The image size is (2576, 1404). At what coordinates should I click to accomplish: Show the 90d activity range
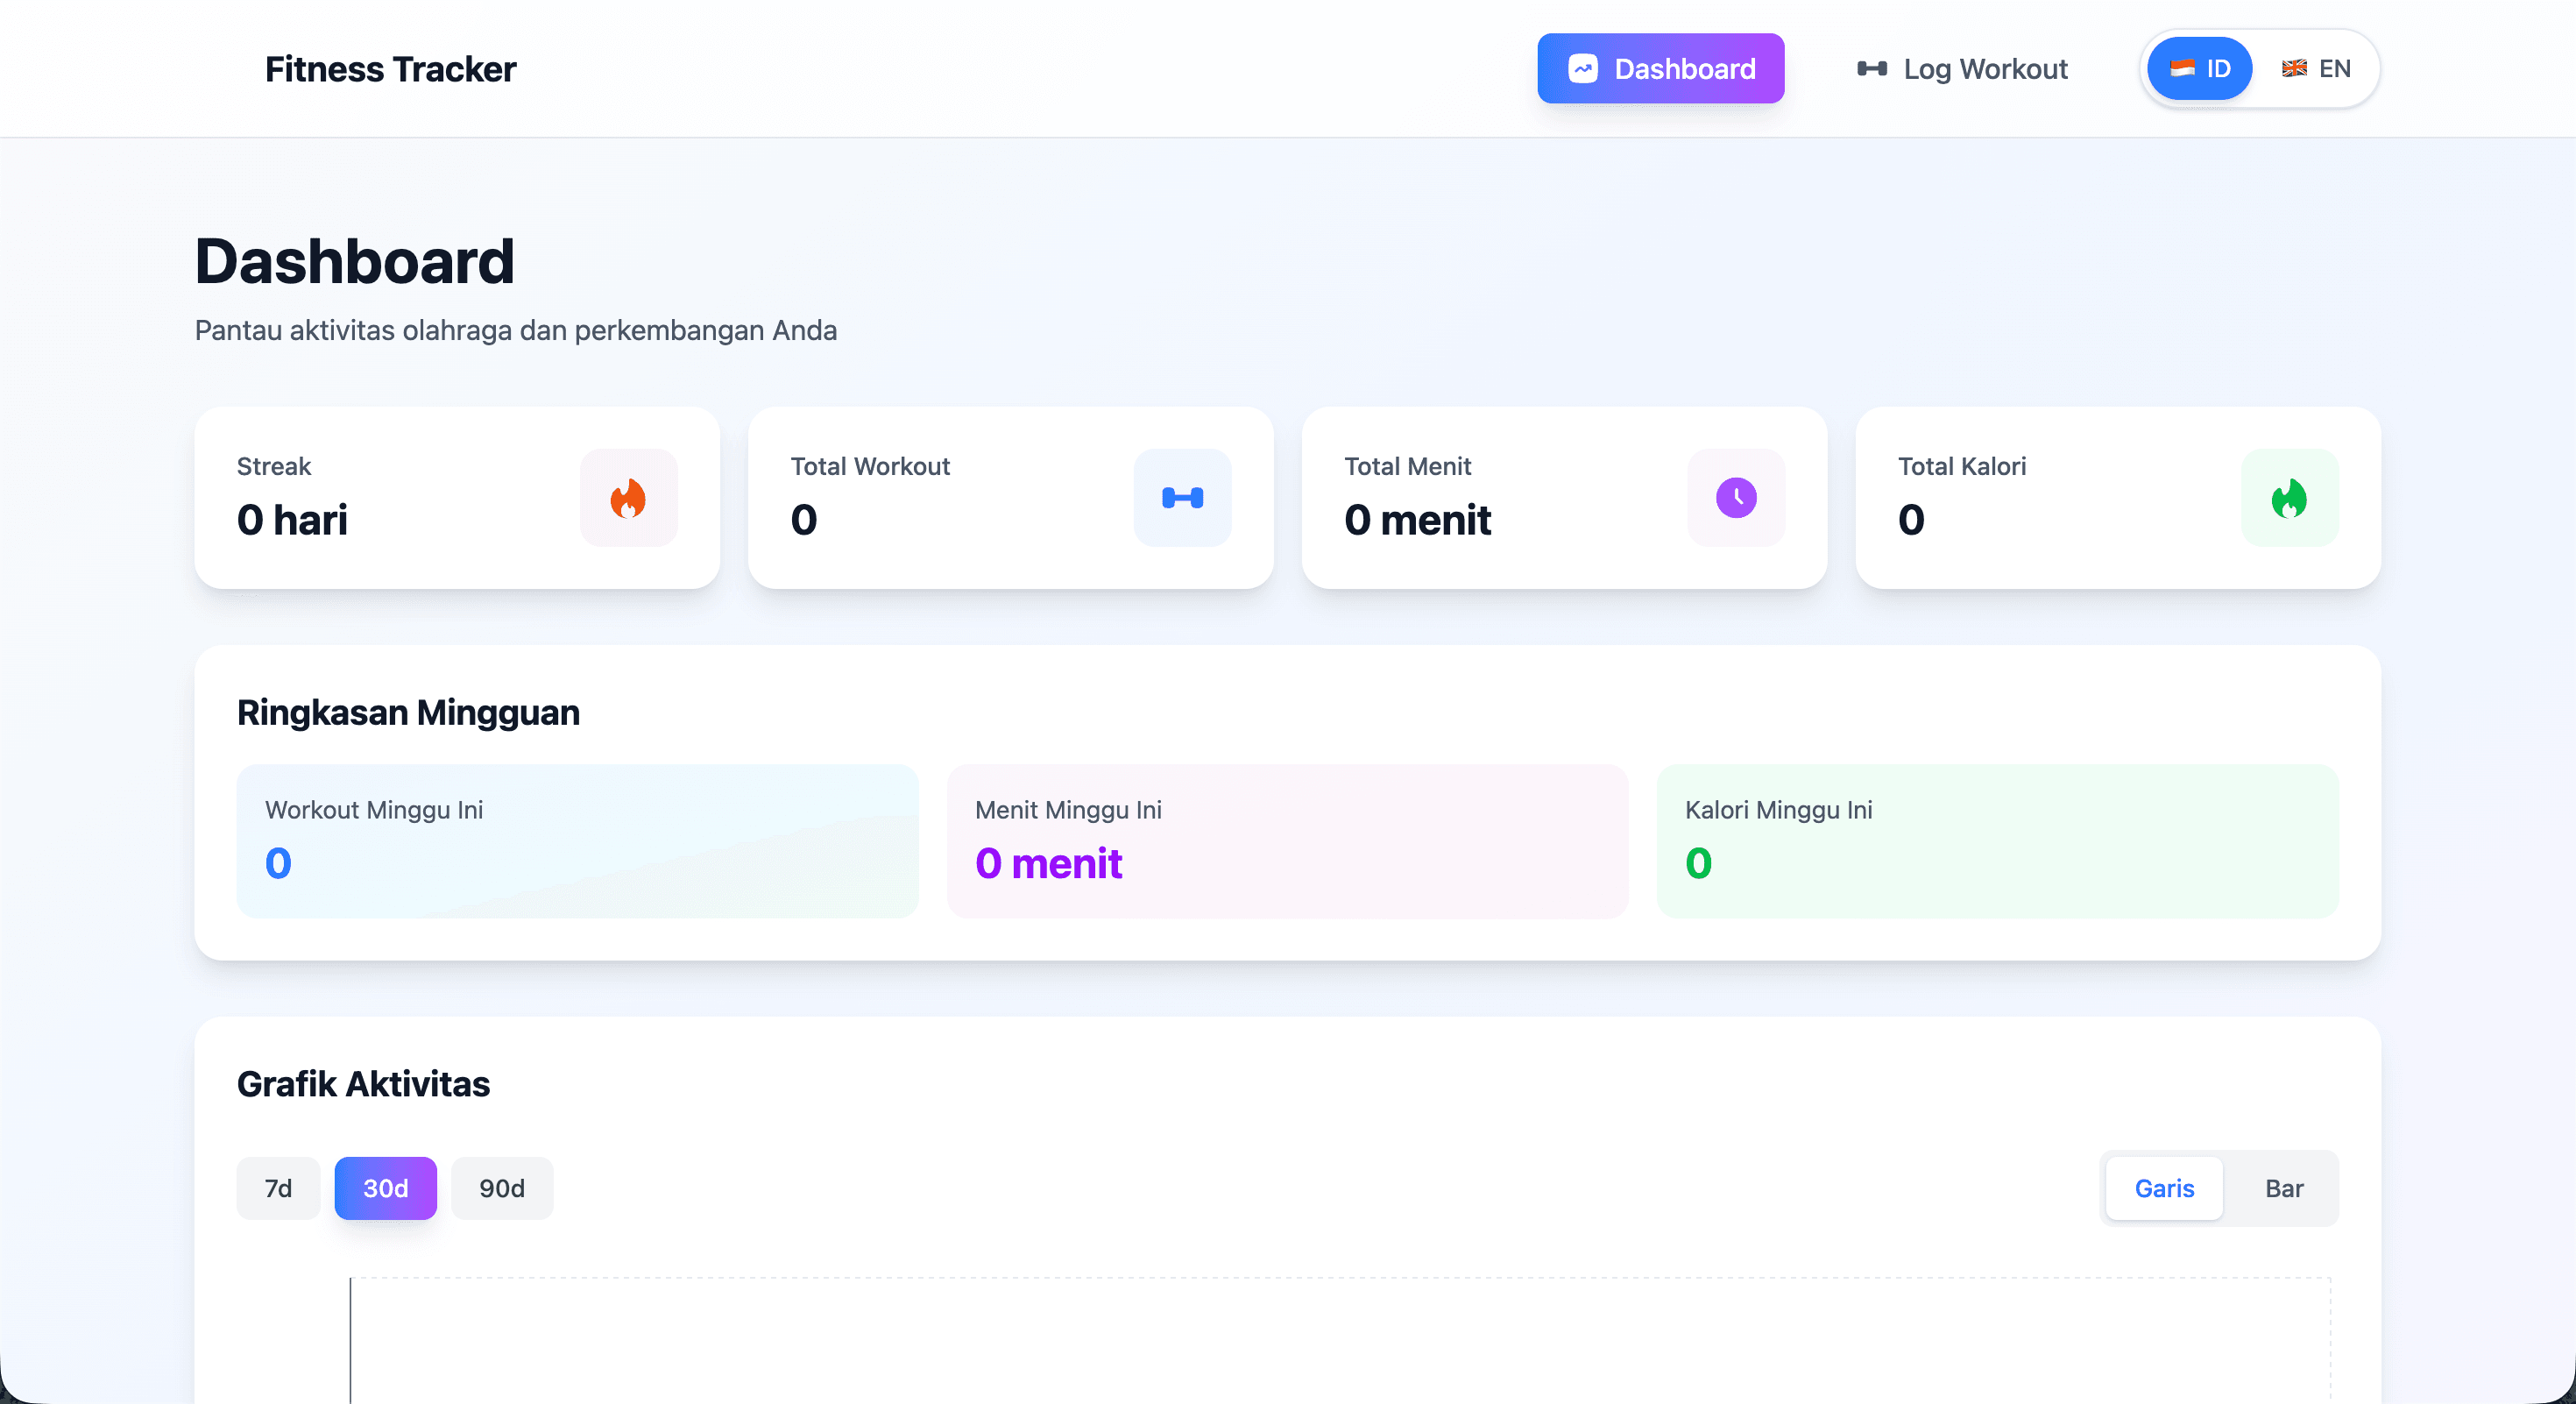pyautogui.click(x=502, y=1188)
